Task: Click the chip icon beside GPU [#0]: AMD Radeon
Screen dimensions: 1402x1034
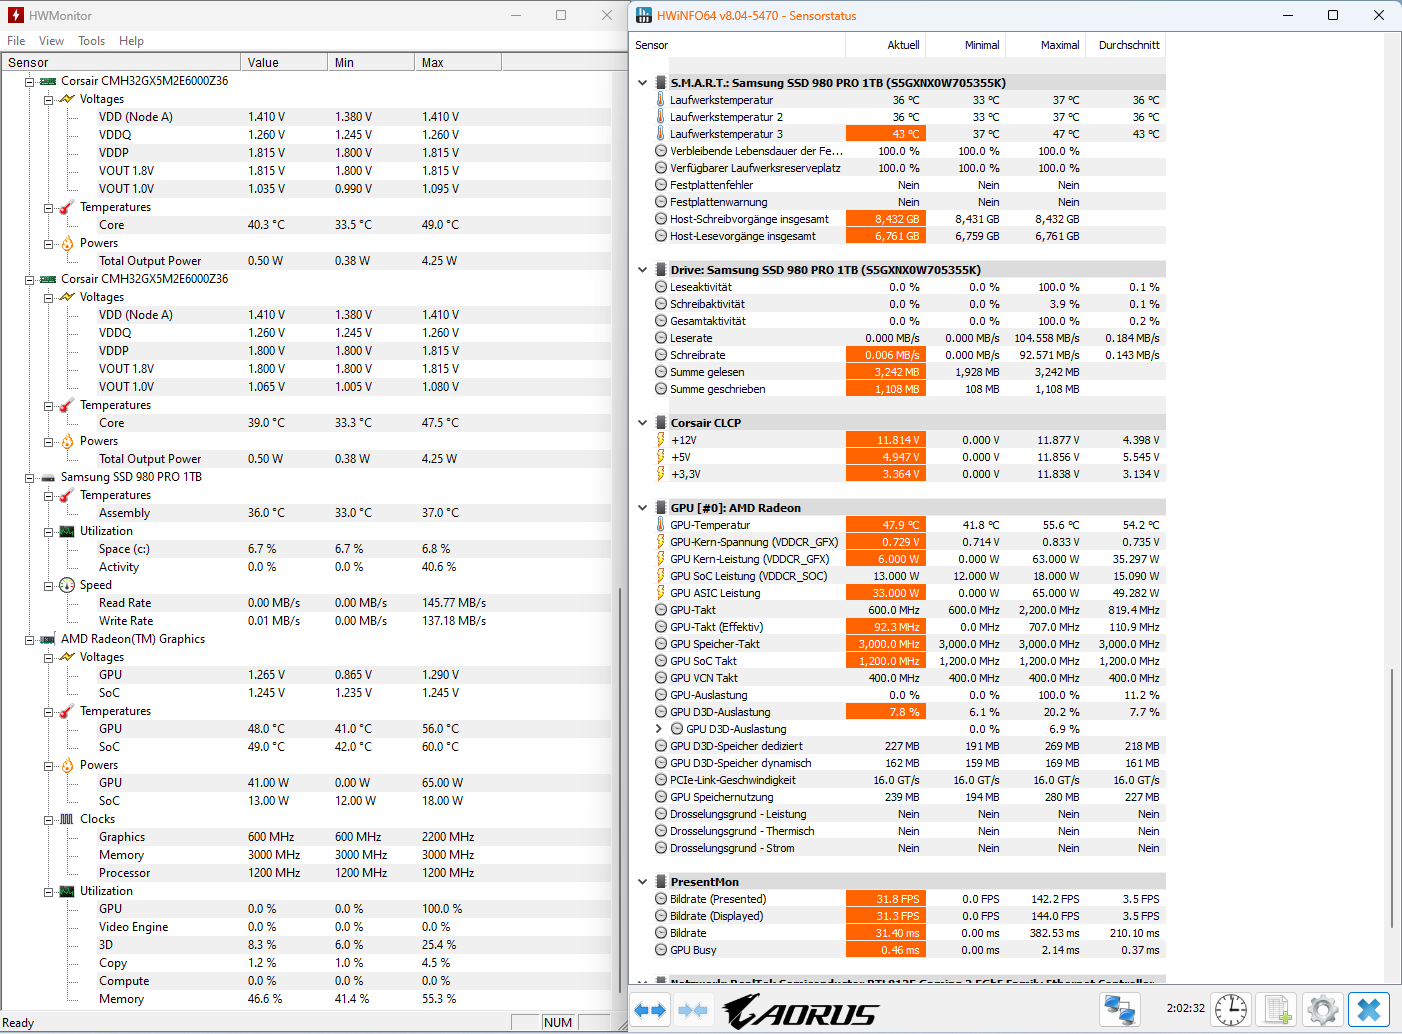Action: coord(661,508)
